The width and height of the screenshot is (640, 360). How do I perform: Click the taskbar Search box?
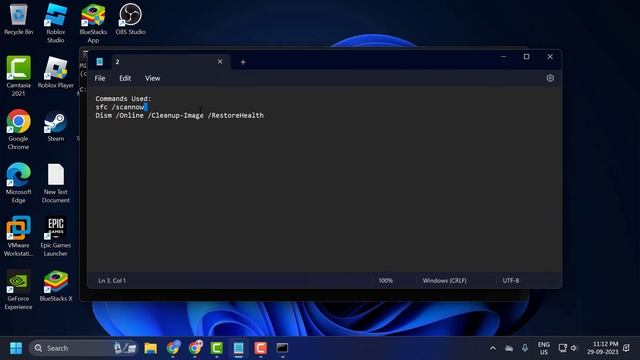(83, 348)
